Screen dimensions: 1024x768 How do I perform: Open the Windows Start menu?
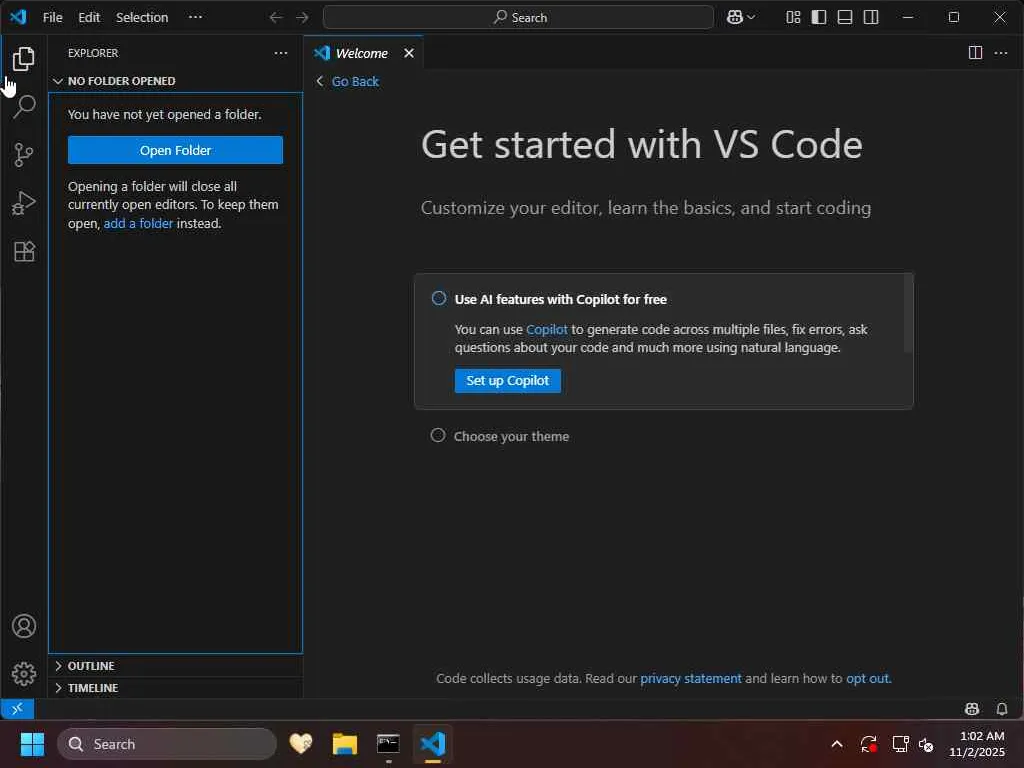click(32, 744)
